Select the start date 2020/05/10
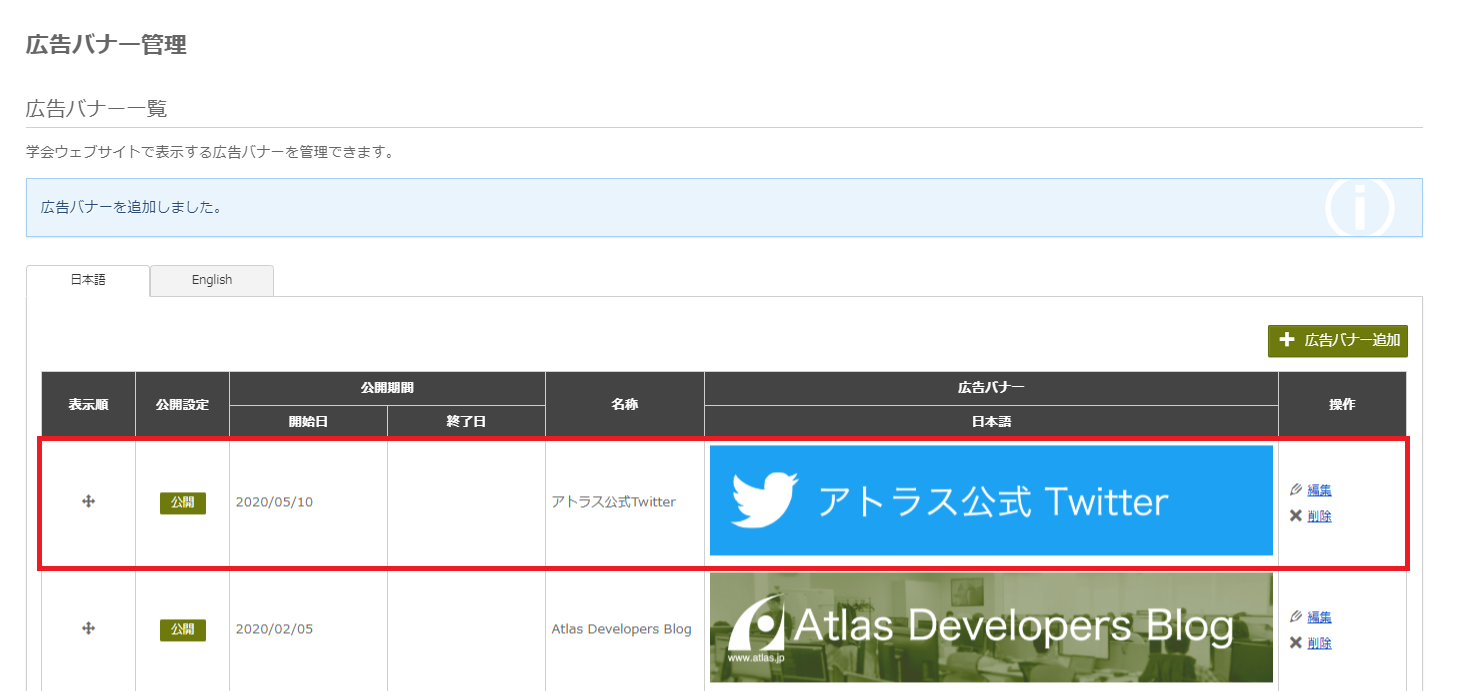This screenshot has width=1458, height=691. click(x=274, y=502)
